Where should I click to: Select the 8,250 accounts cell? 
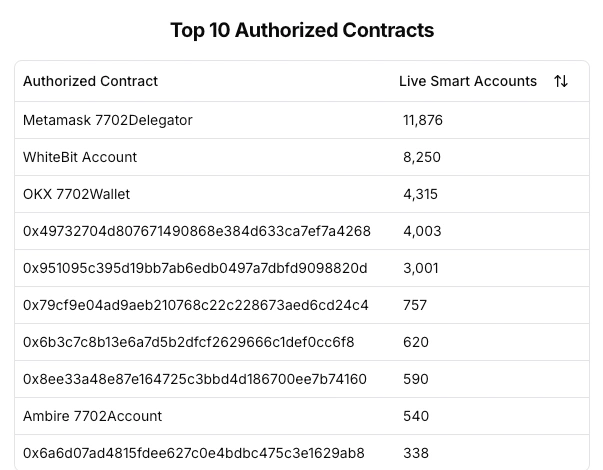point(422,157)
